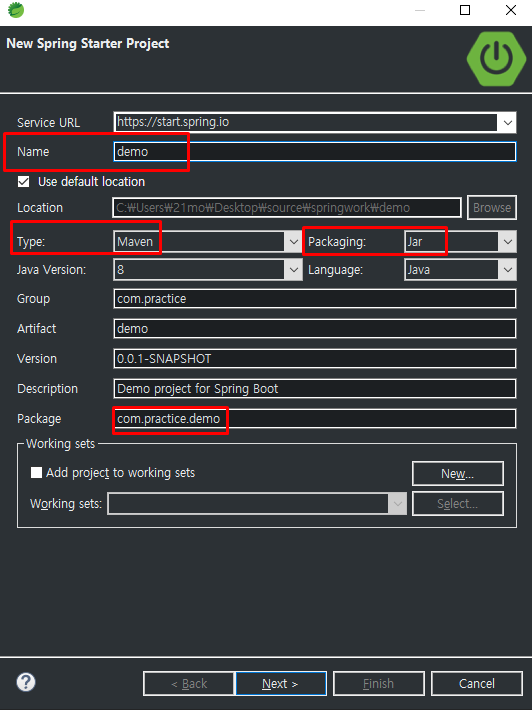Click the Back button
The height and width of the screenshot is (710, 532).
point(189,683)
